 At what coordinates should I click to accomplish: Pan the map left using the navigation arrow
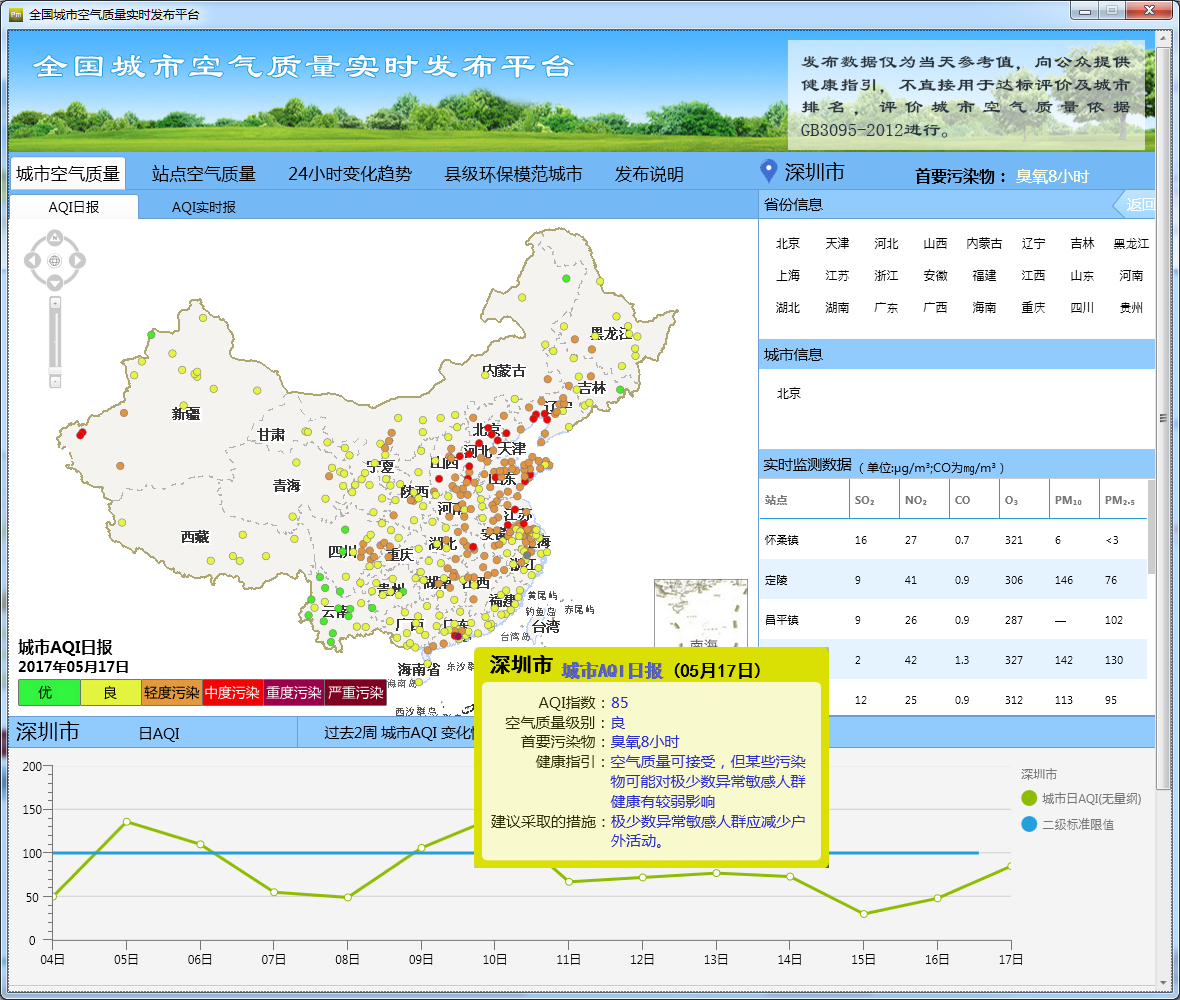[32, 260]
